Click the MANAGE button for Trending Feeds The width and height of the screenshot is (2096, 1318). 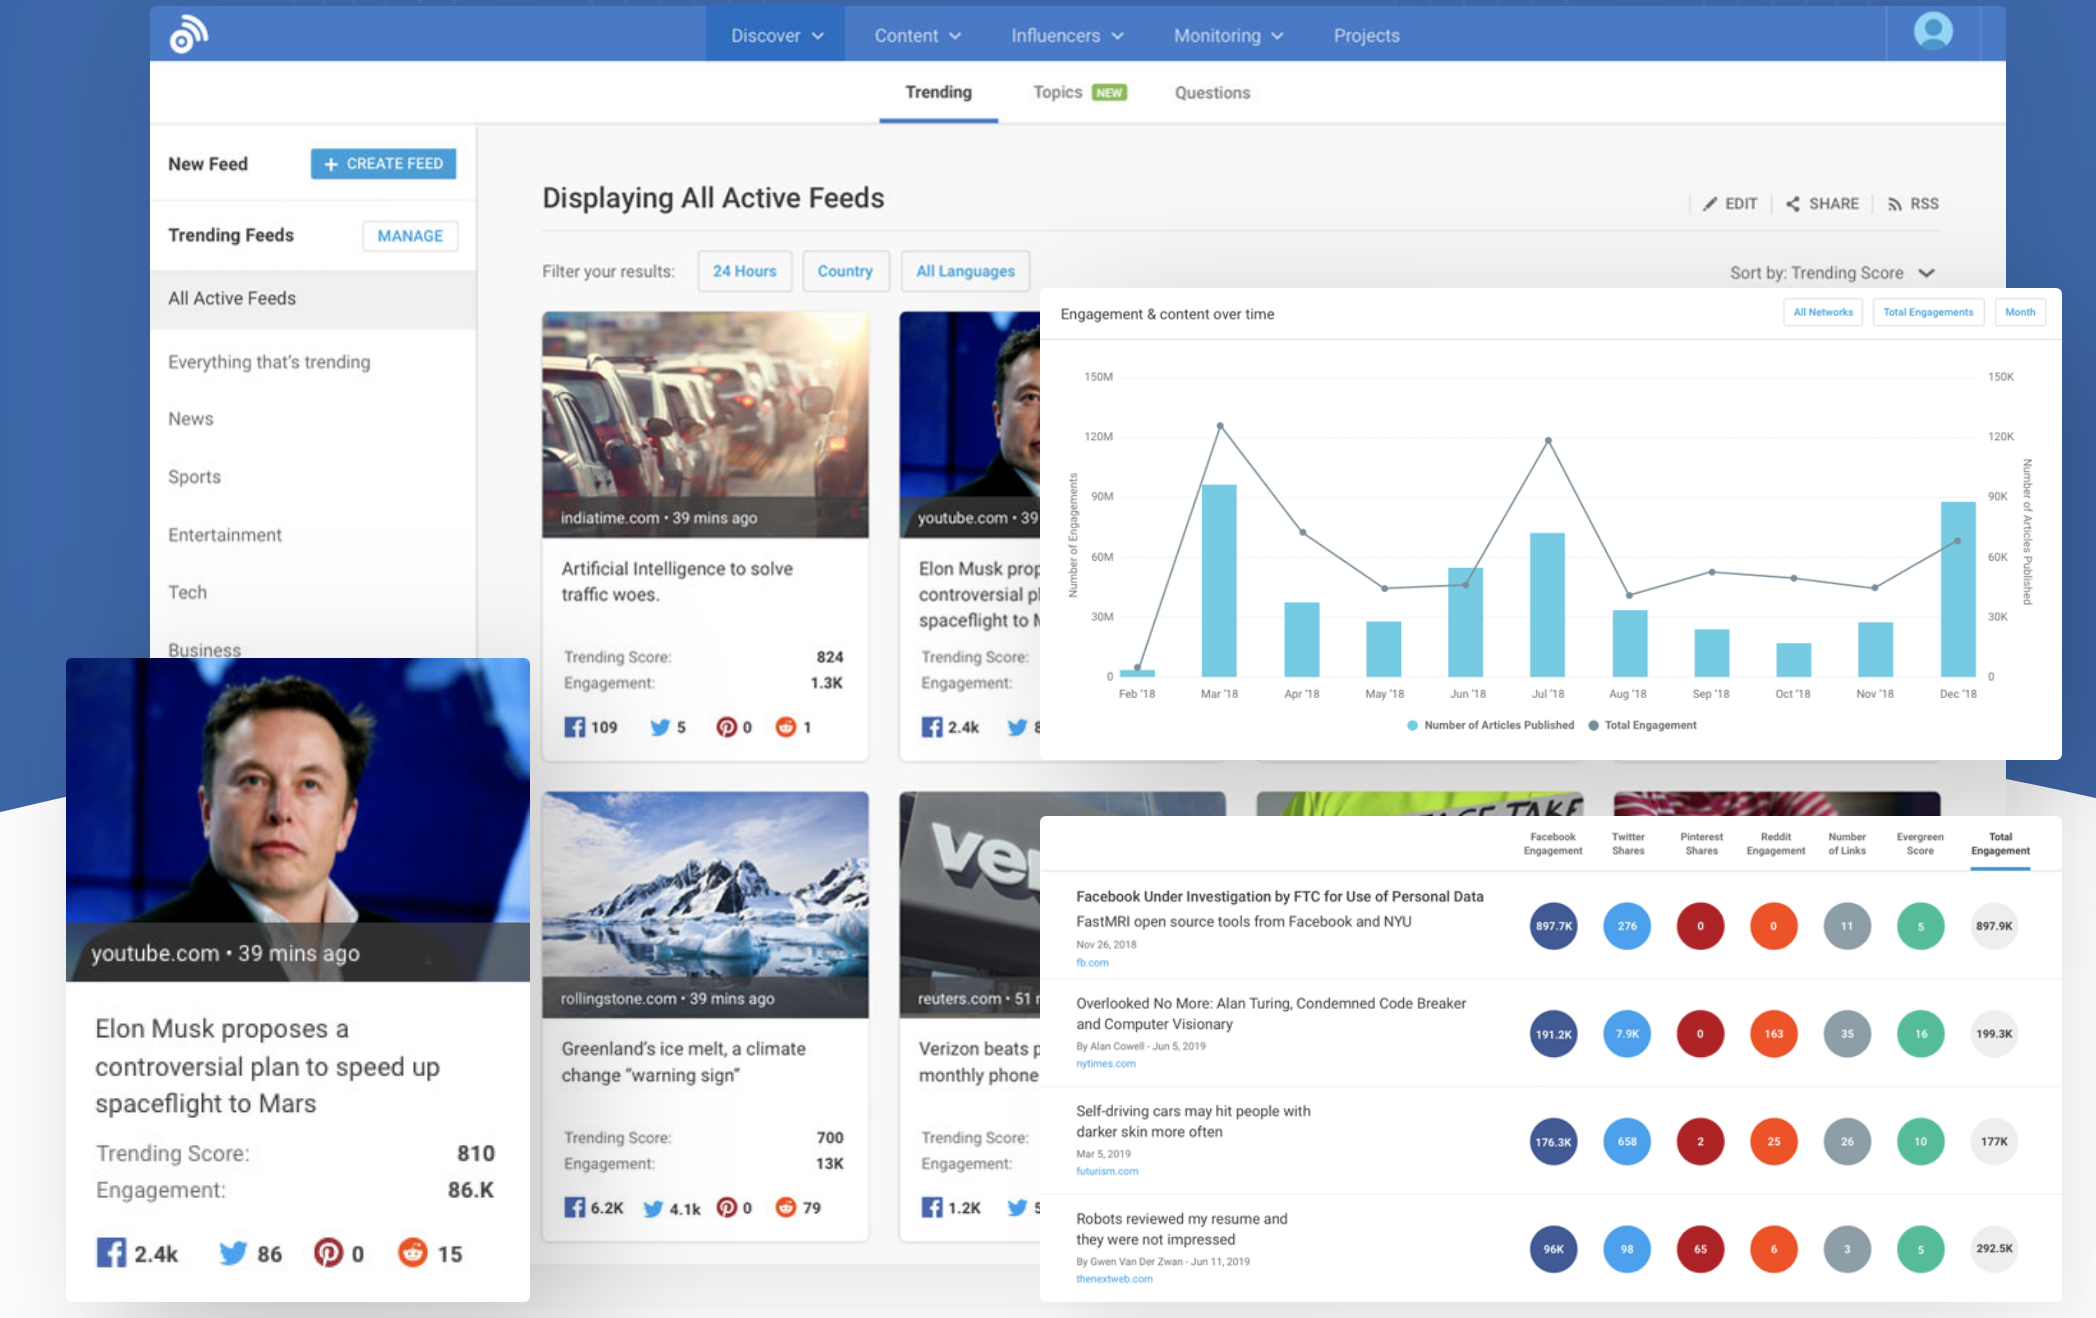pyautogui.click(x=408, y=235)
